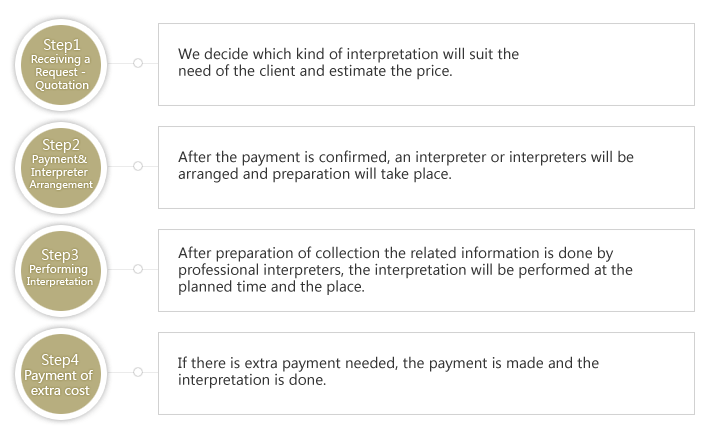The image size is (710, 440).
Task: Click the small connector dot beside Step3
Action: (x=138, y=269)
